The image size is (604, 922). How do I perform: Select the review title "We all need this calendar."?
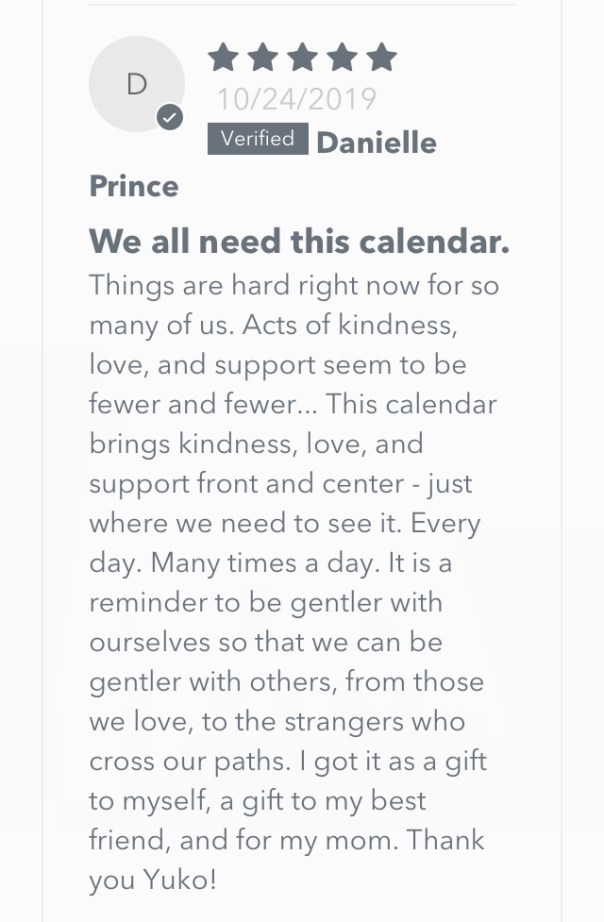pyautogui.click(x=299, y=241)
